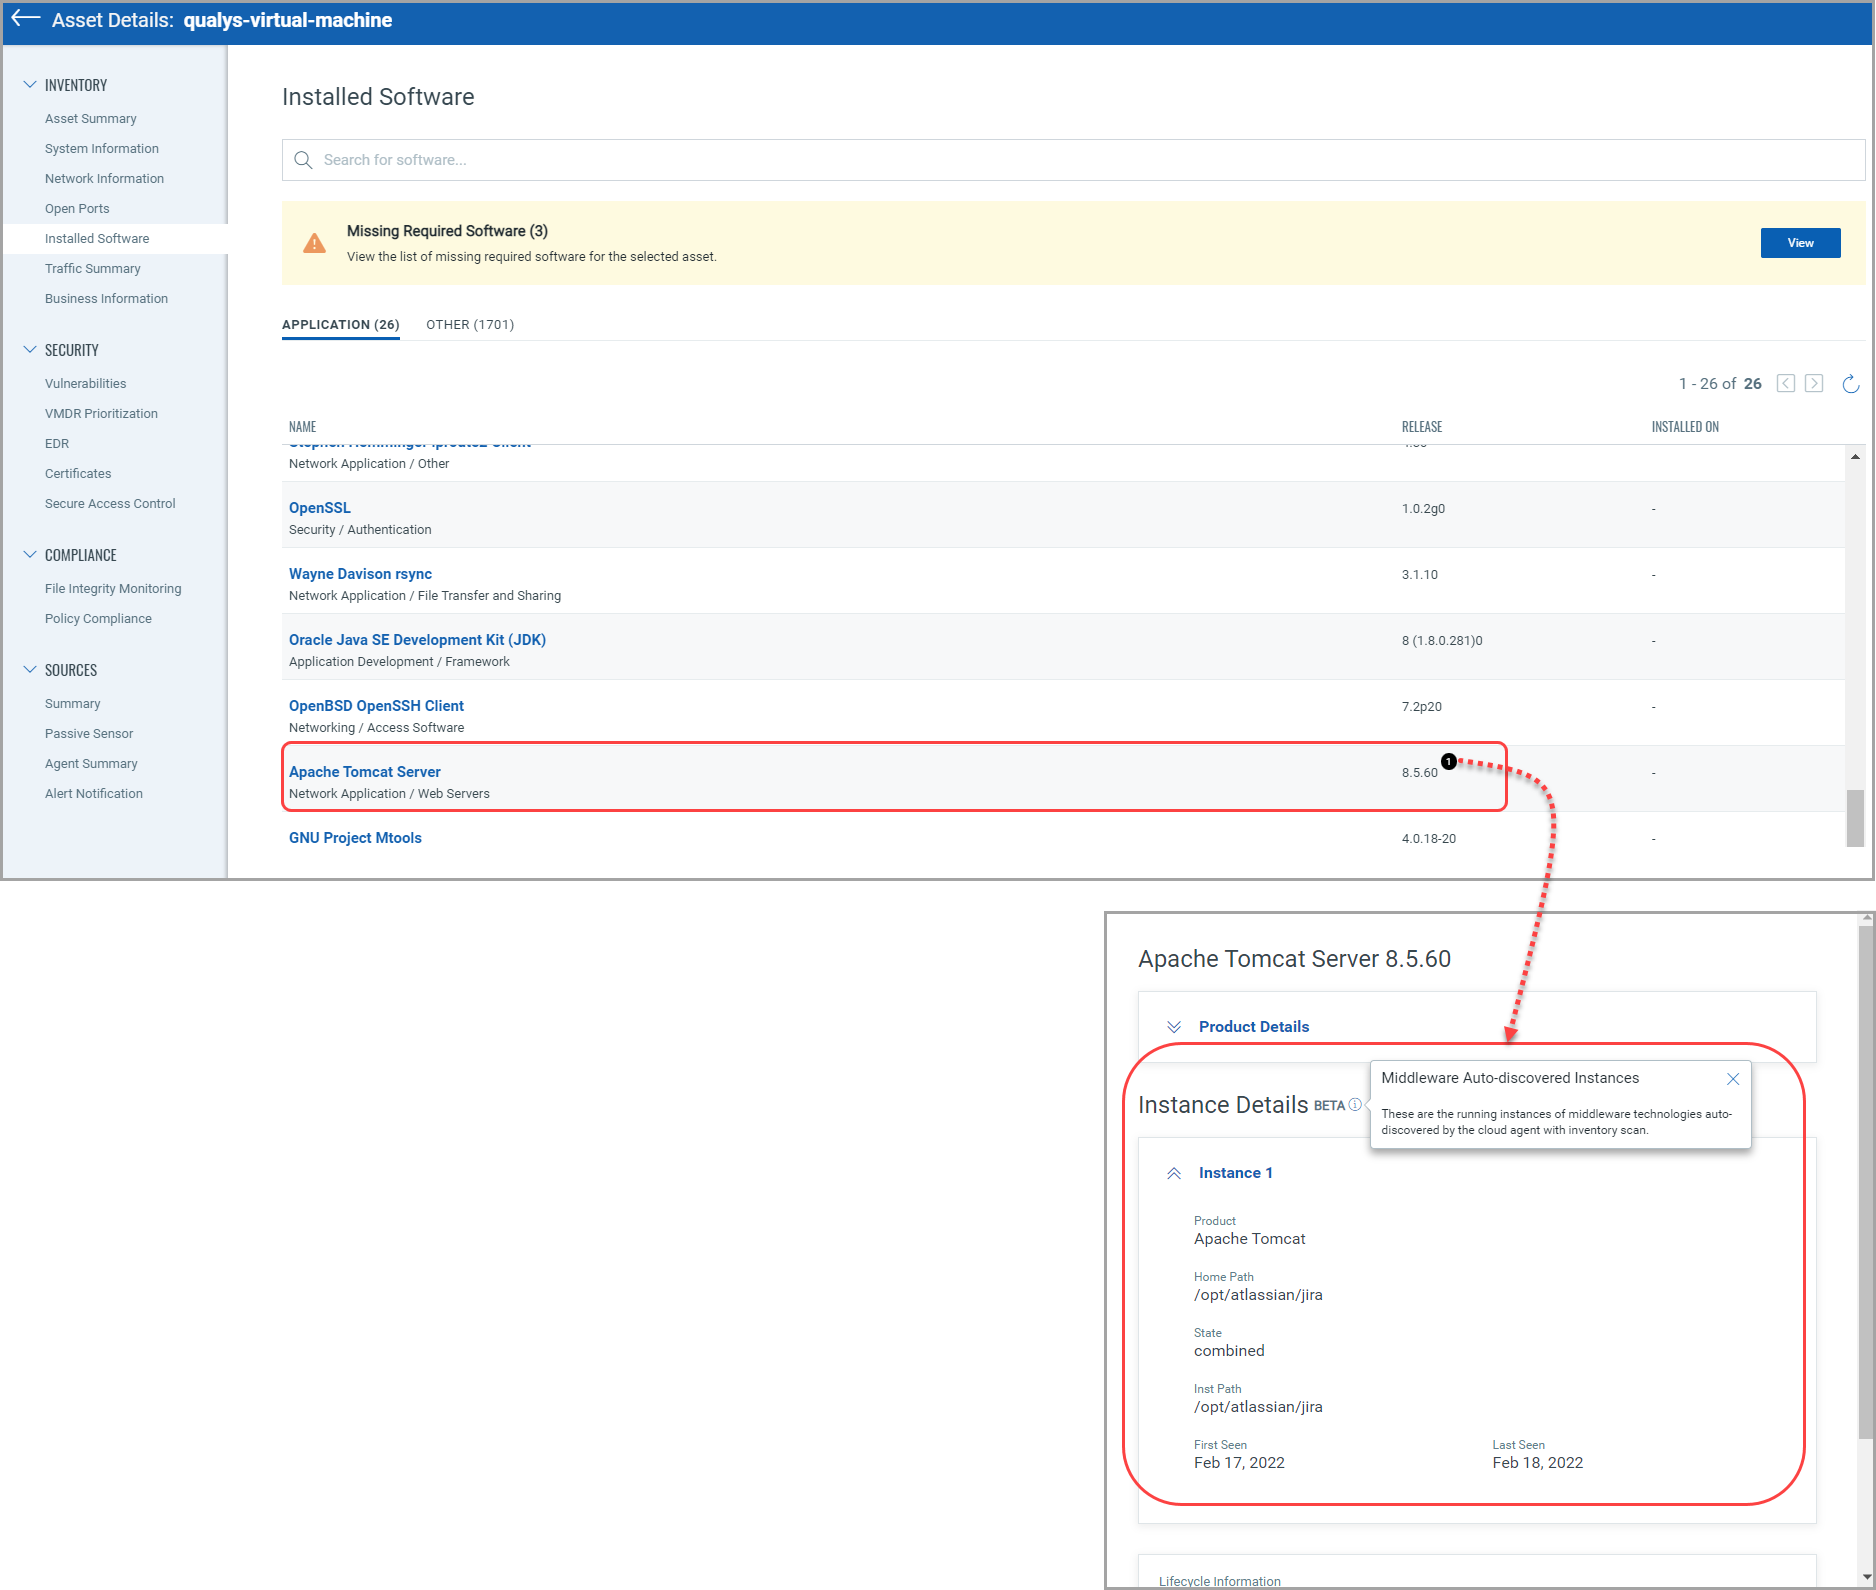Click the warning triangle in the missing software banner
This screenshot has height=1590, width=1876.
(x=314, y=243)
